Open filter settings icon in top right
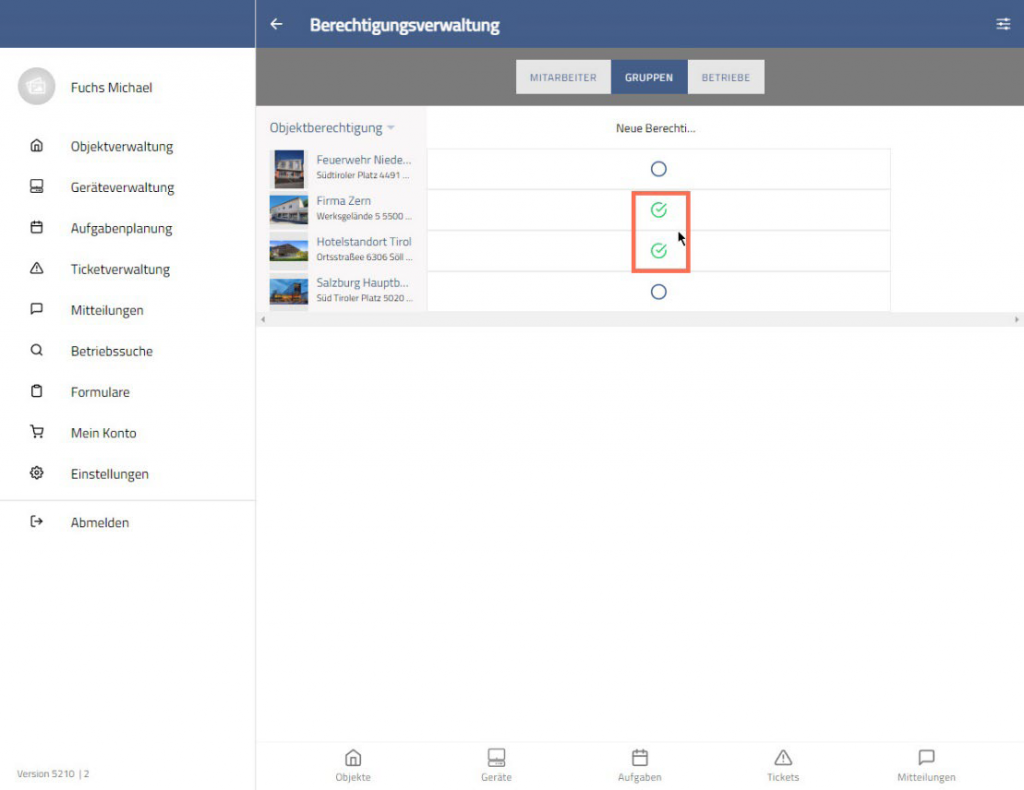1024x790 pixels. [x=1003, y=25]
